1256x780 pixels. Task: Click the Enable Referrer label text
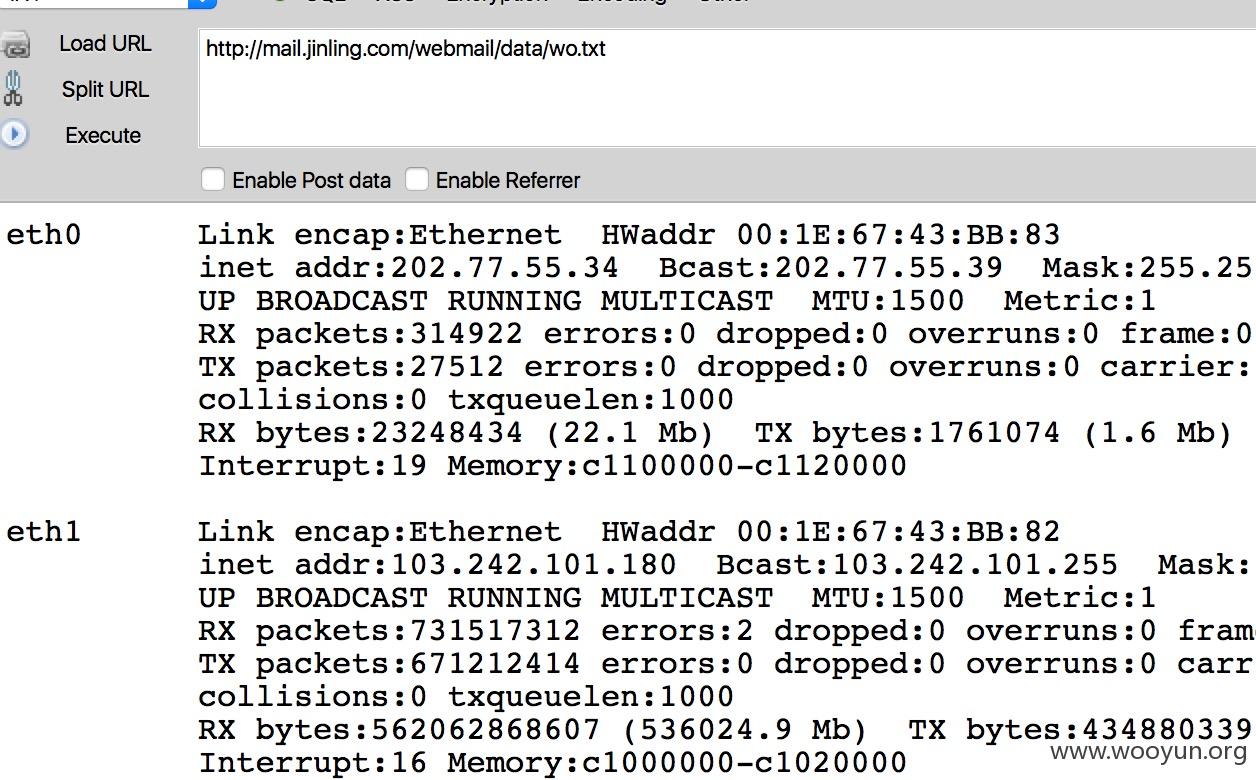tap(508, 180)
